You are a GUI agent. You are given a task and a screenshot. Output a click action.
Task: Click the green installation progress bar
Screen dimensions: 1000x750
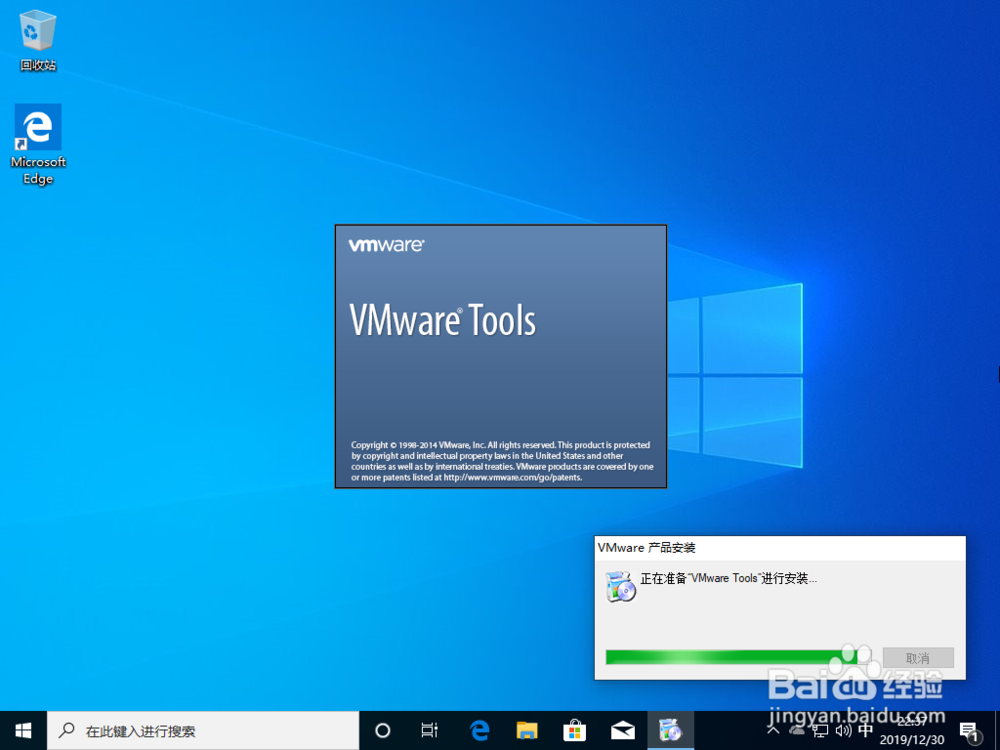(x=738, y=658)
